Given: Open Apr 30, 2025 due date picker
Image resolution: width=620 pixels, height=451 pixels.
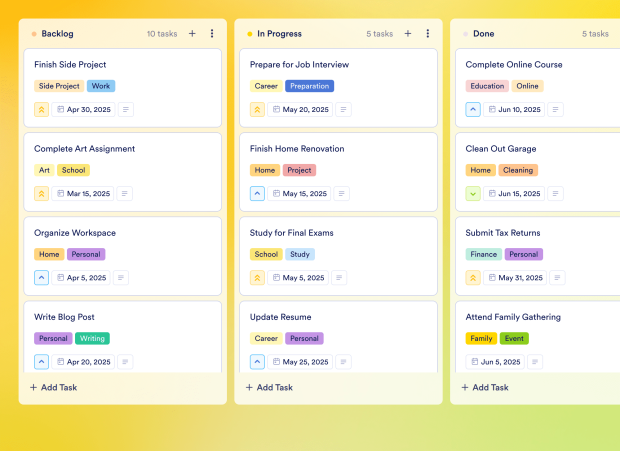Looking at the screenshot, I should [x=83, y=109].
